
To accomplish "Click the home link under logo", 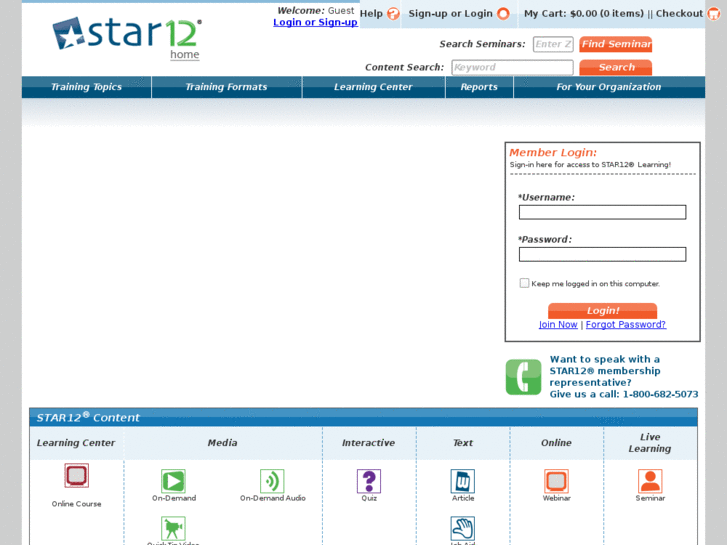I will coord(185,55).
